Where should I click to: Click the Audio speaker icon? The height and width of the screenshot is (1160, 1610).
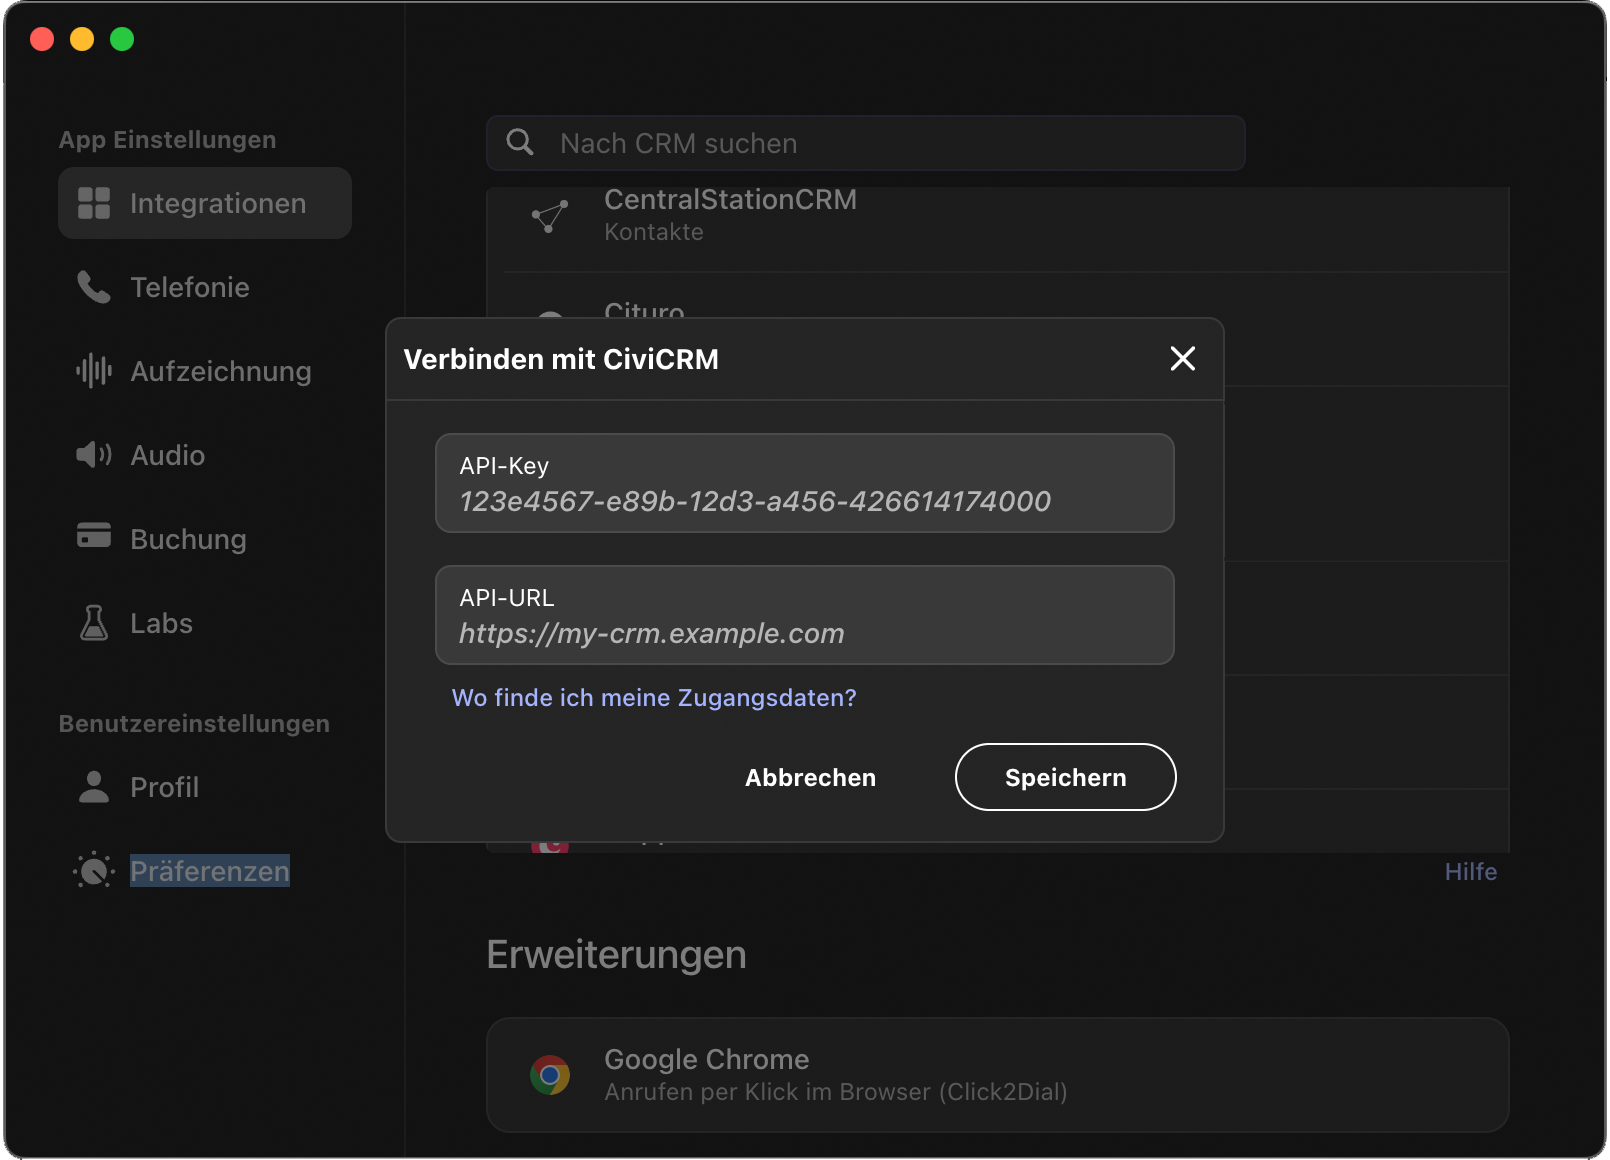click(x=94, y=455)
